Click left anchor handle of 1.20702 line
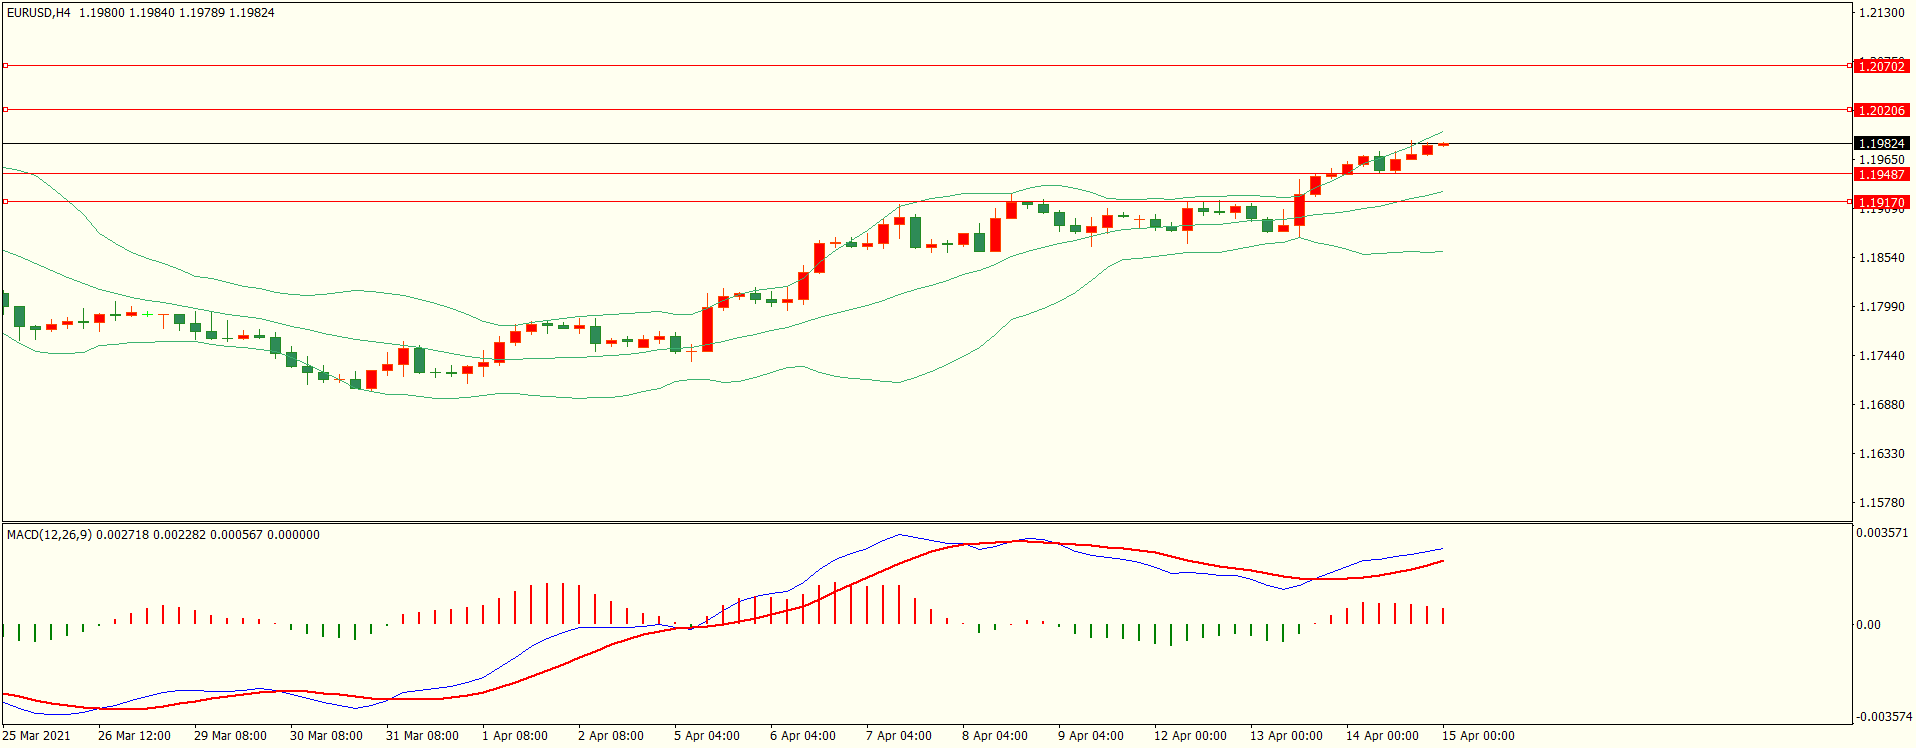 pyautogui.click(x=5, y=66)
